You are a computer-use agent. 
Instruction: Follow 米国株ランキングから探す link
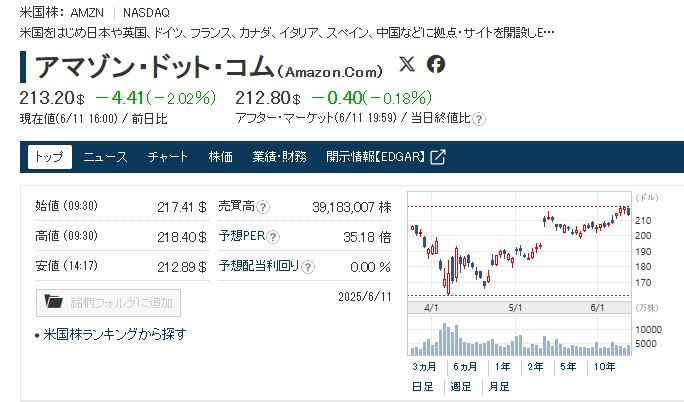(115, 334)
